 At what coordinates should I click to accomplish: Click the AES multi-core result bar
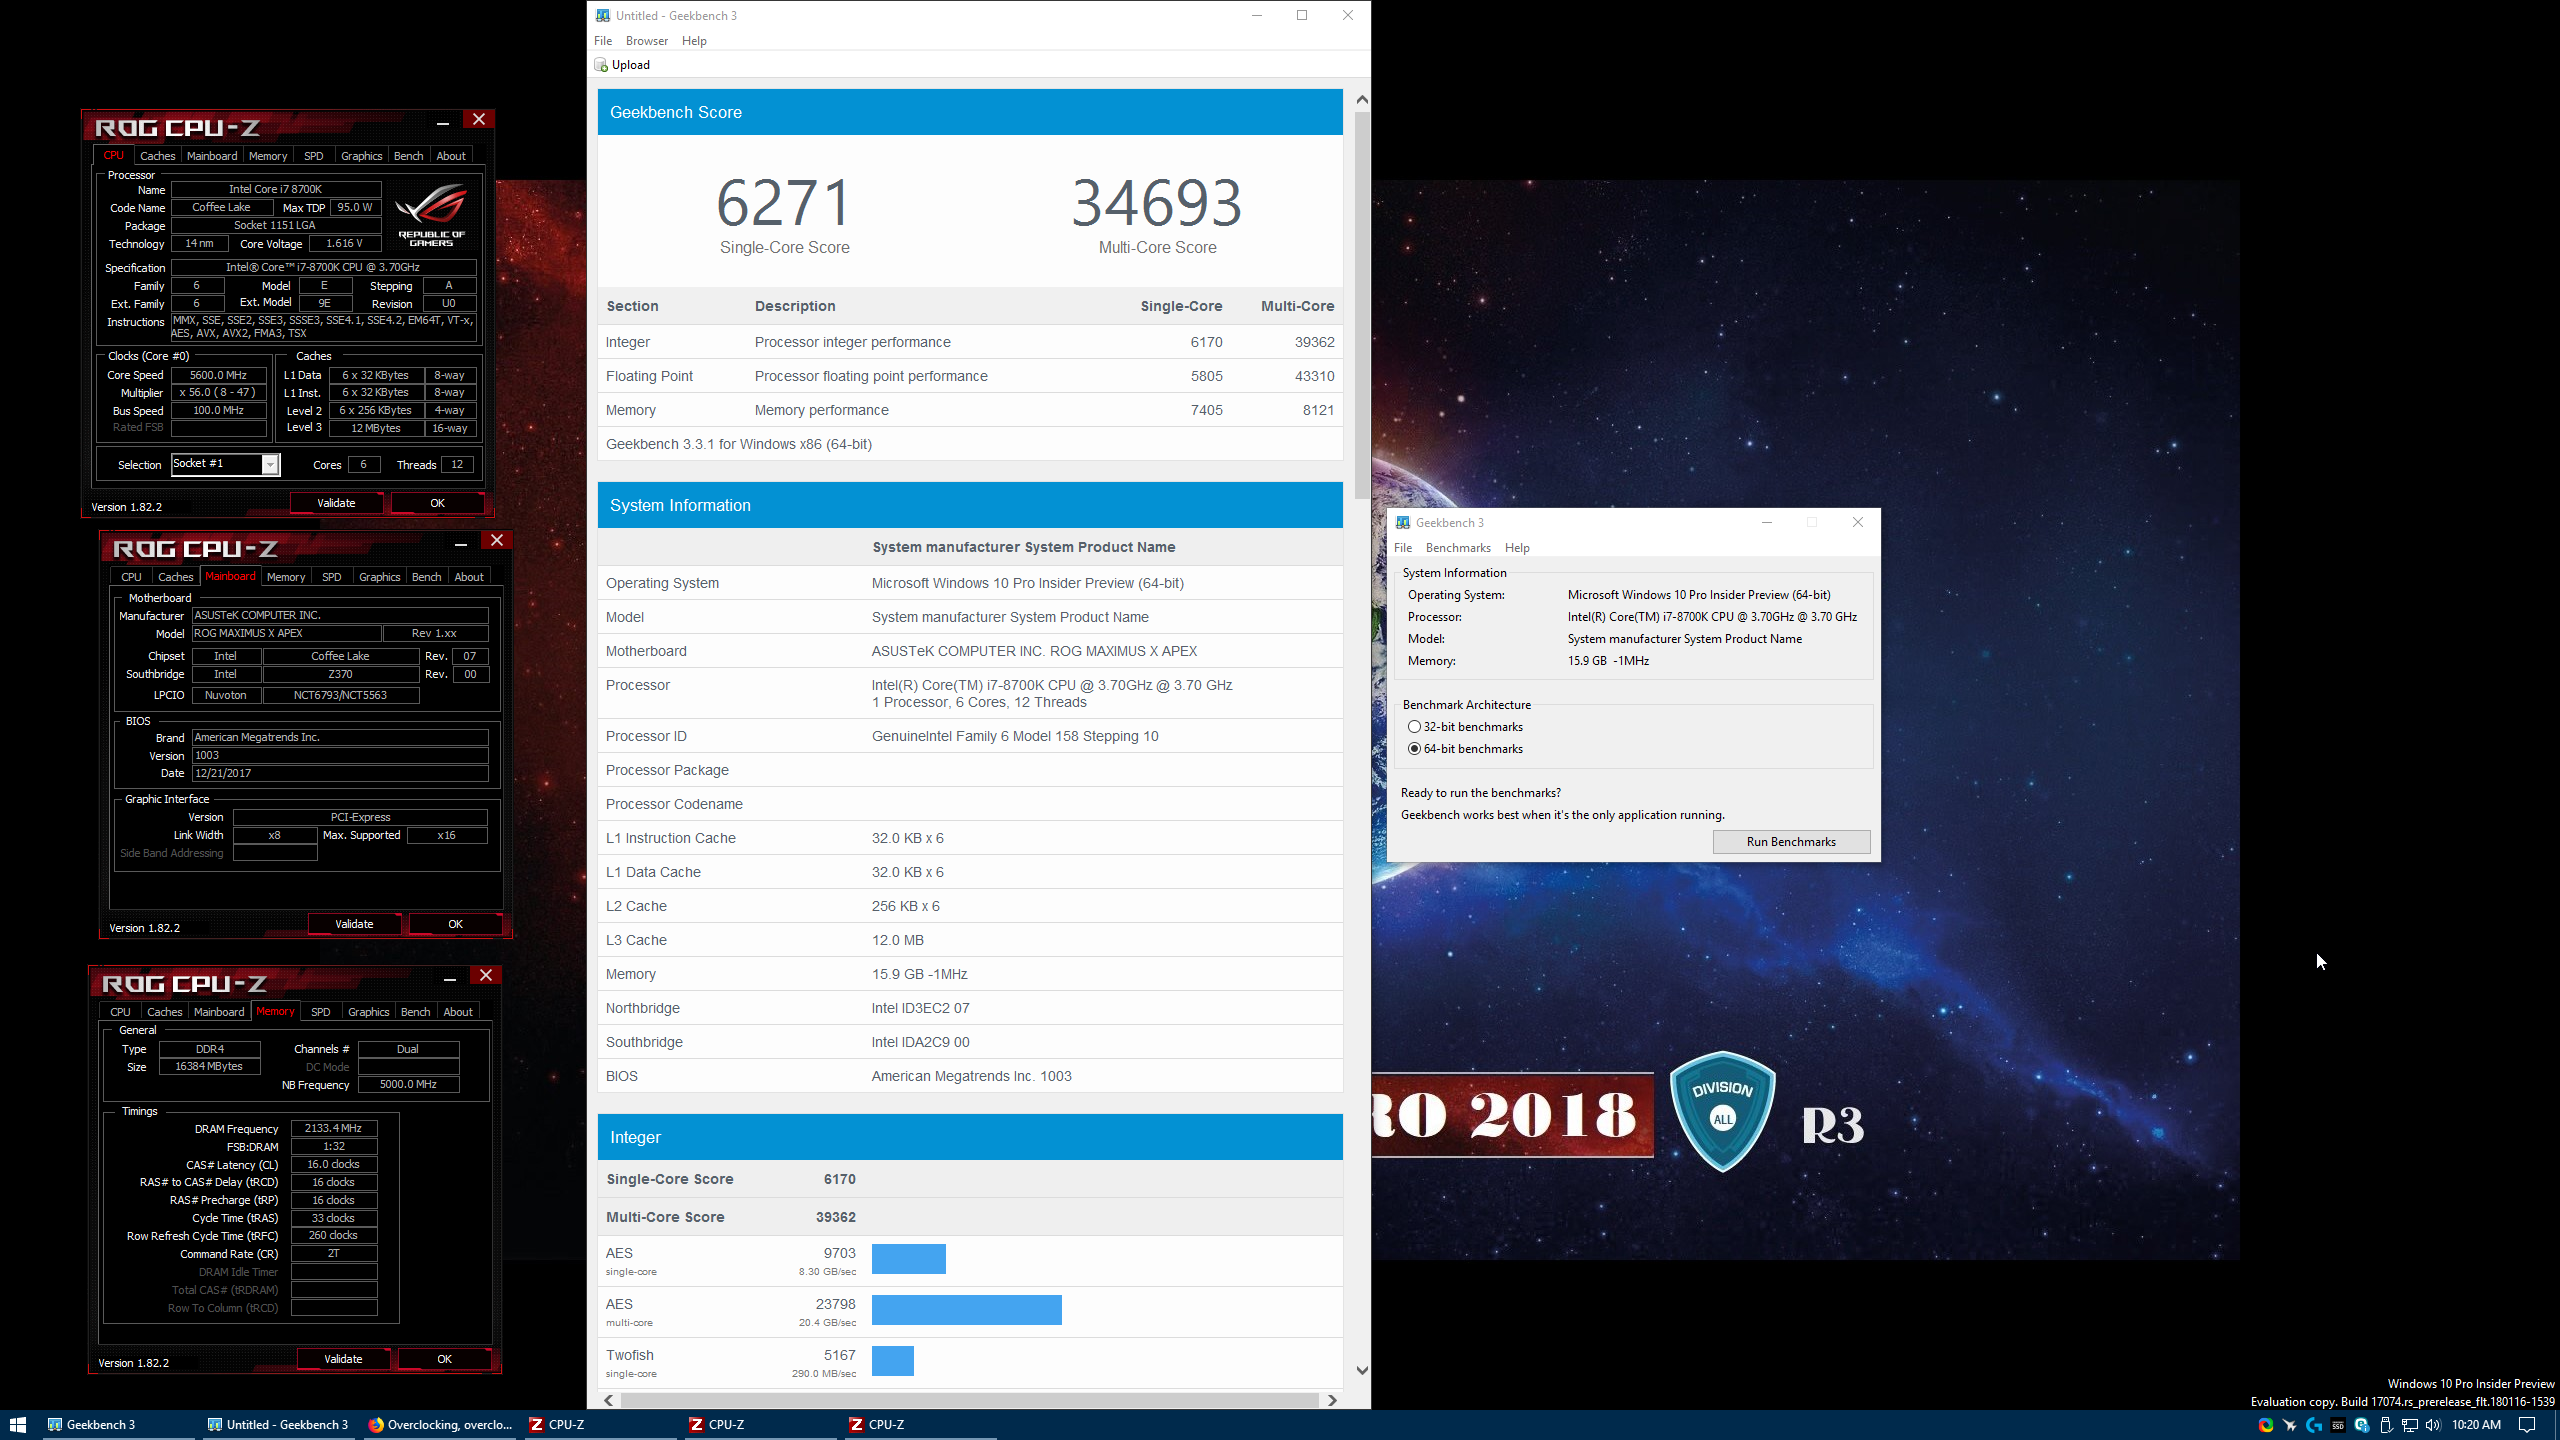967,1310
